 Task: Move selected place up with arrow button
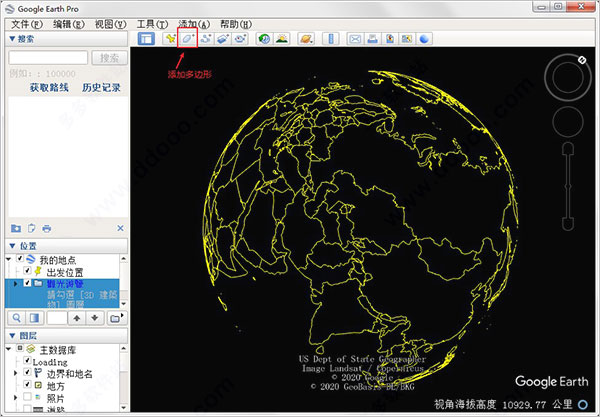coord(77,318)
